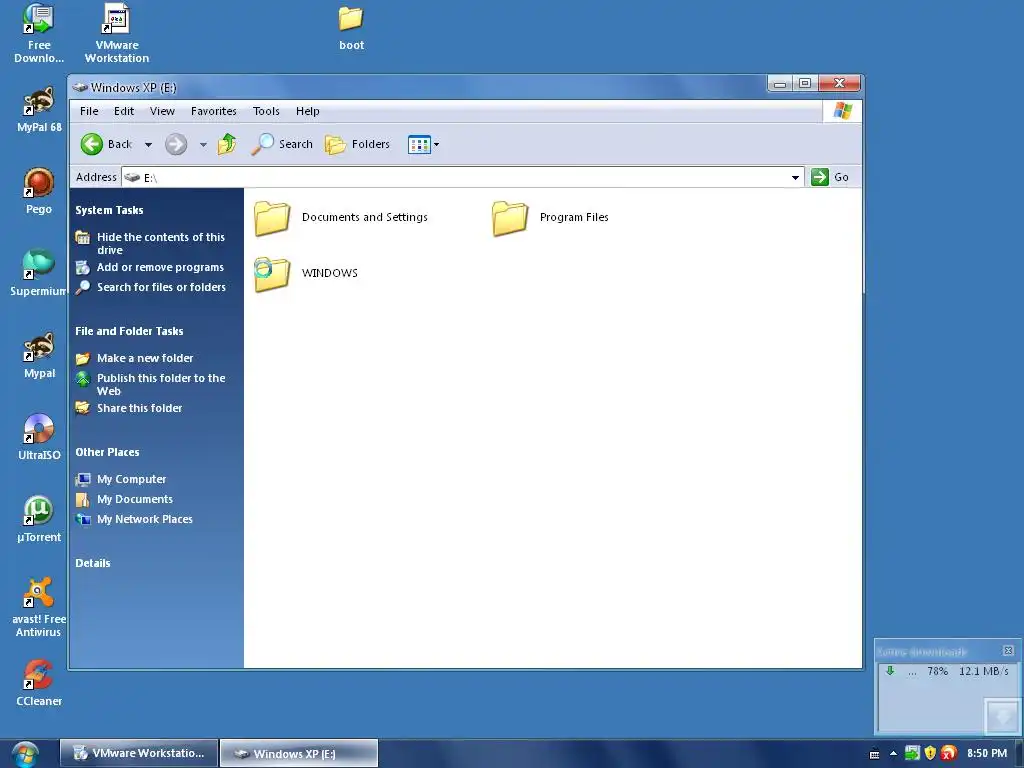Open the Address bar dropdown arrow
Screen dimensions: 1024x768
[x=795, y=178]
